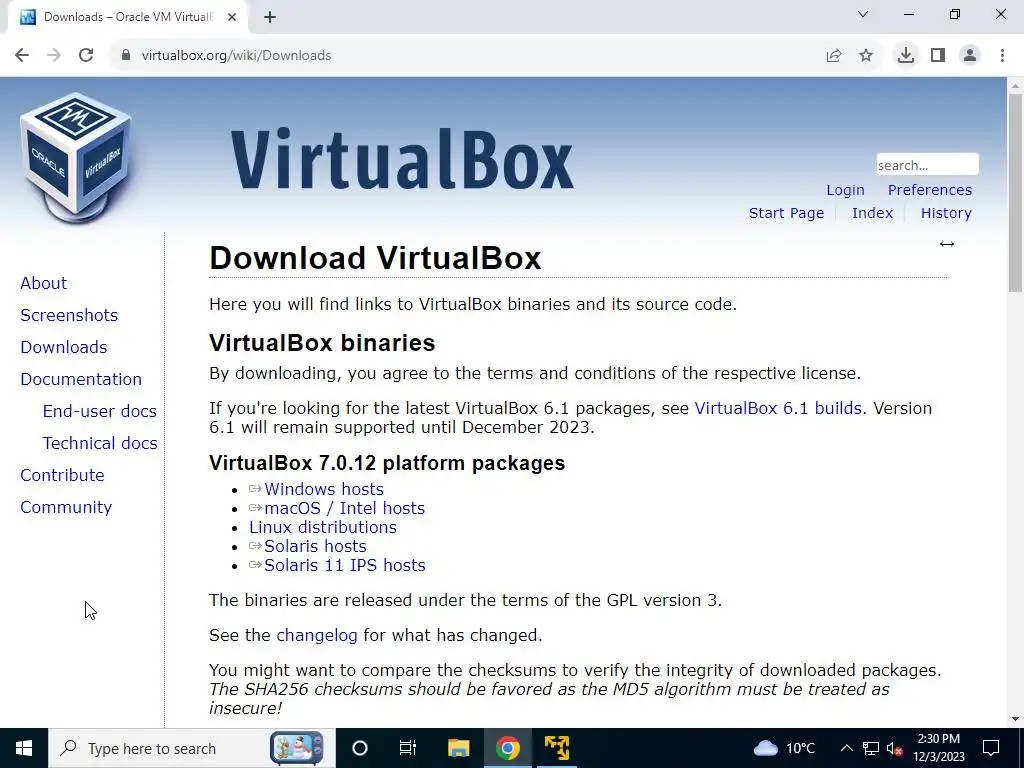
Task: Open End-user docs sidebar link
Action: click(x=99, y=411)
